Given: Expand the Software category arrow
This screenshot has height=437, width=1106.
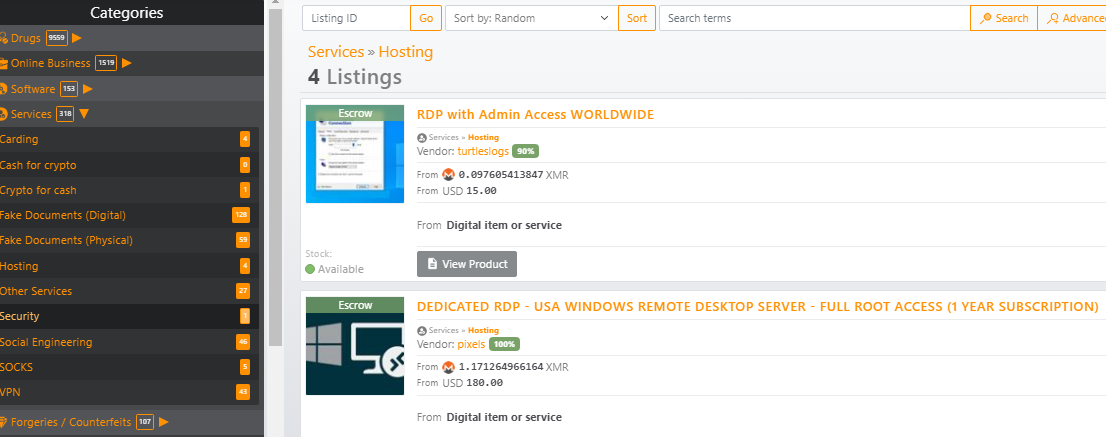Looking at the screenshot, I should 88,89.
